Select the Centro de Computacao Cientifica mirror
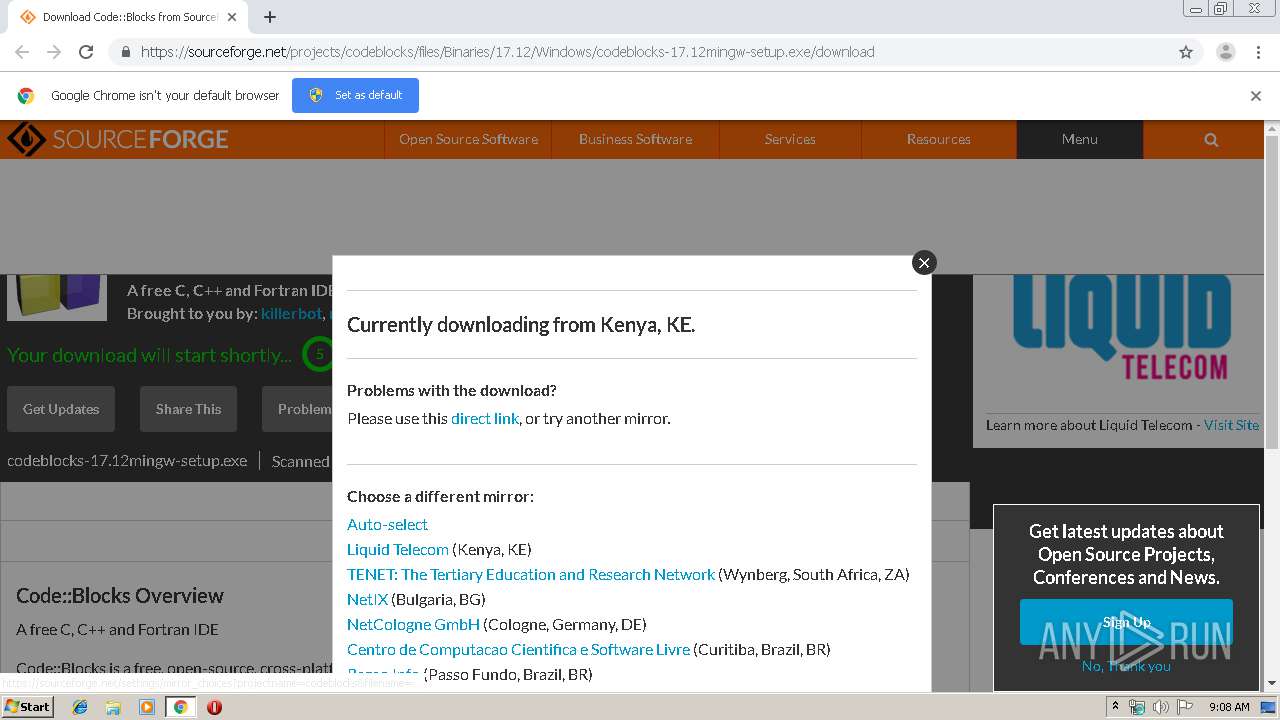Screen dimensions: 1280x720 tap(518, 649)
